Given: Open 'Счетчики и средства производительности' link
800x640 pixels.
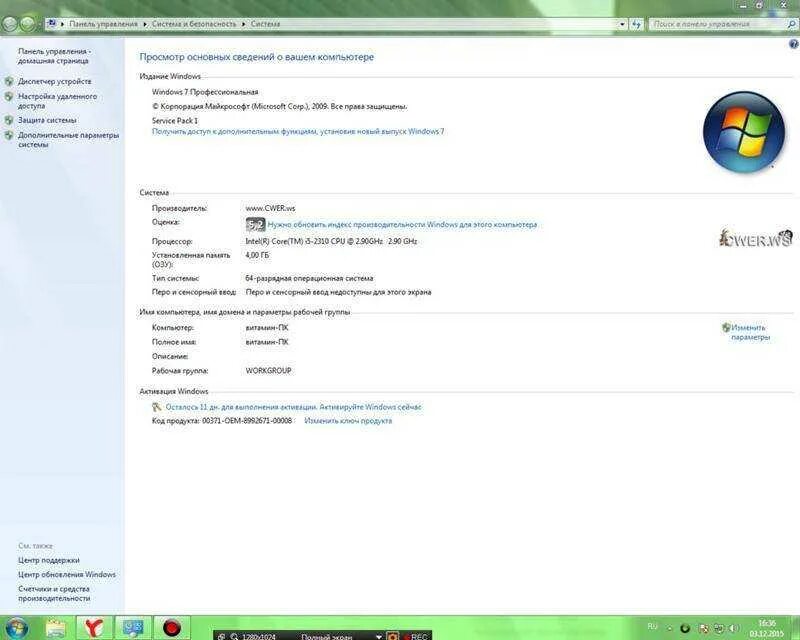Looking at the screenshot, I should (x=54, y=594).
